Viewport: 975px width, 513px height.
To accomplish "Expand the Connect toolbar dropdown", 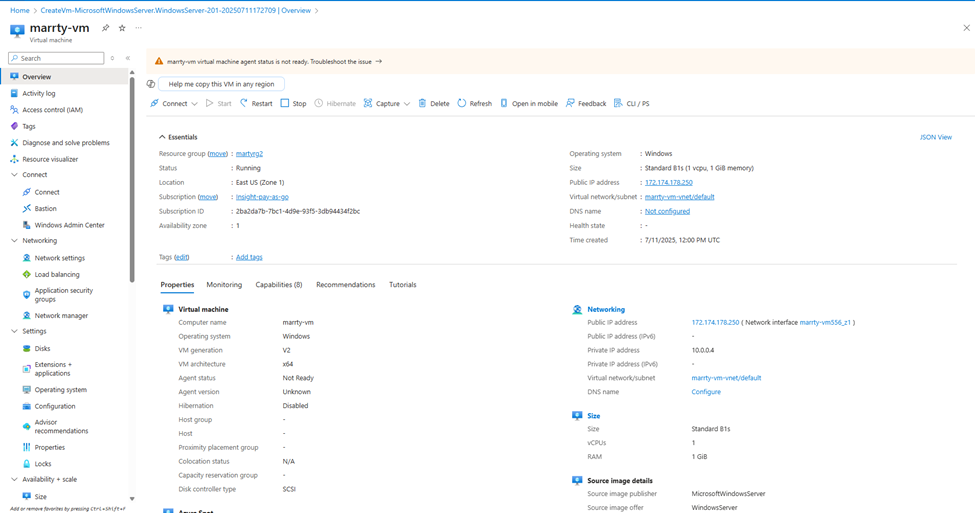I will click(194, 104).
